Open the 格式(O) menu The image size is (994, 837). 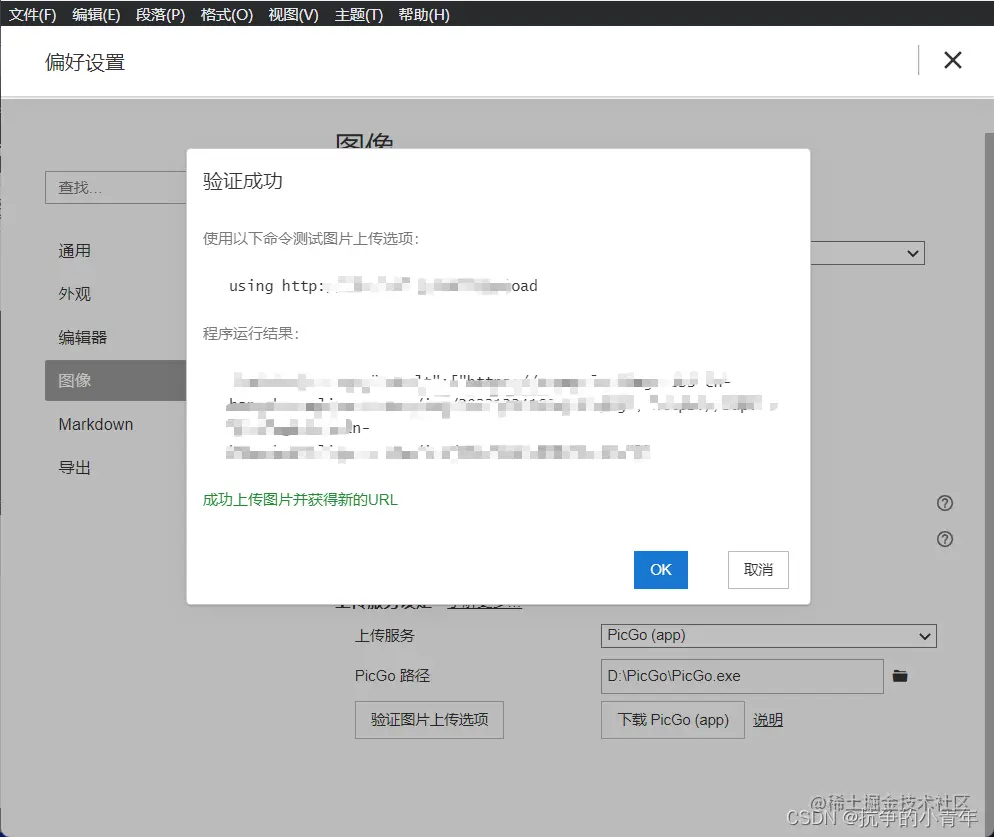(226, 14)
